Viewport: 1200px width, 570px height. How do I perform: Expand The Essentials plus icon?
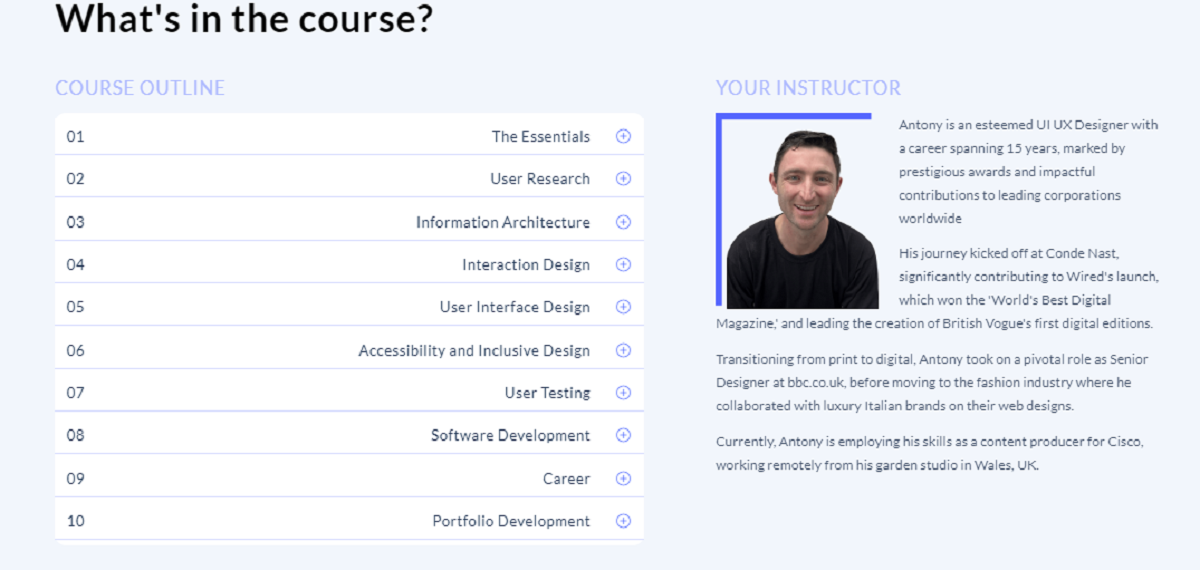623,136
